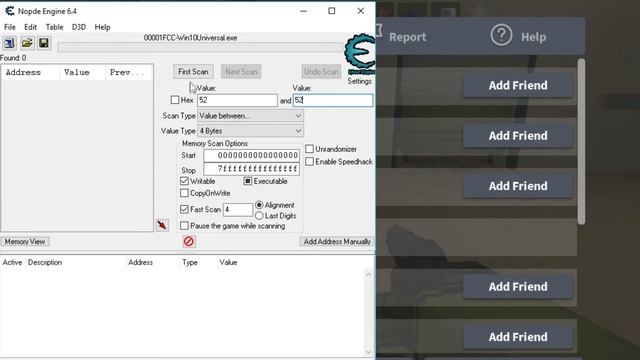The image size is (640, 360).
Task: Click the Fast Scan alignment value field
Action: 238,209
